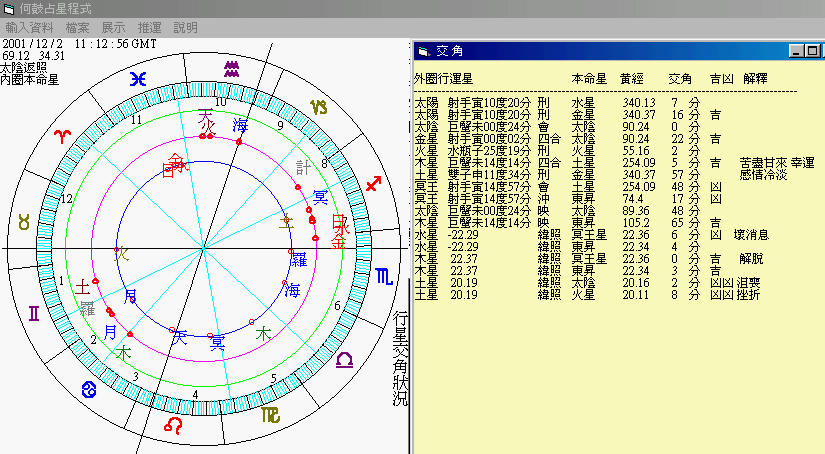
Task: Click the Virgo zodiac symbol on chart
Action: click(x=270, y=415)
